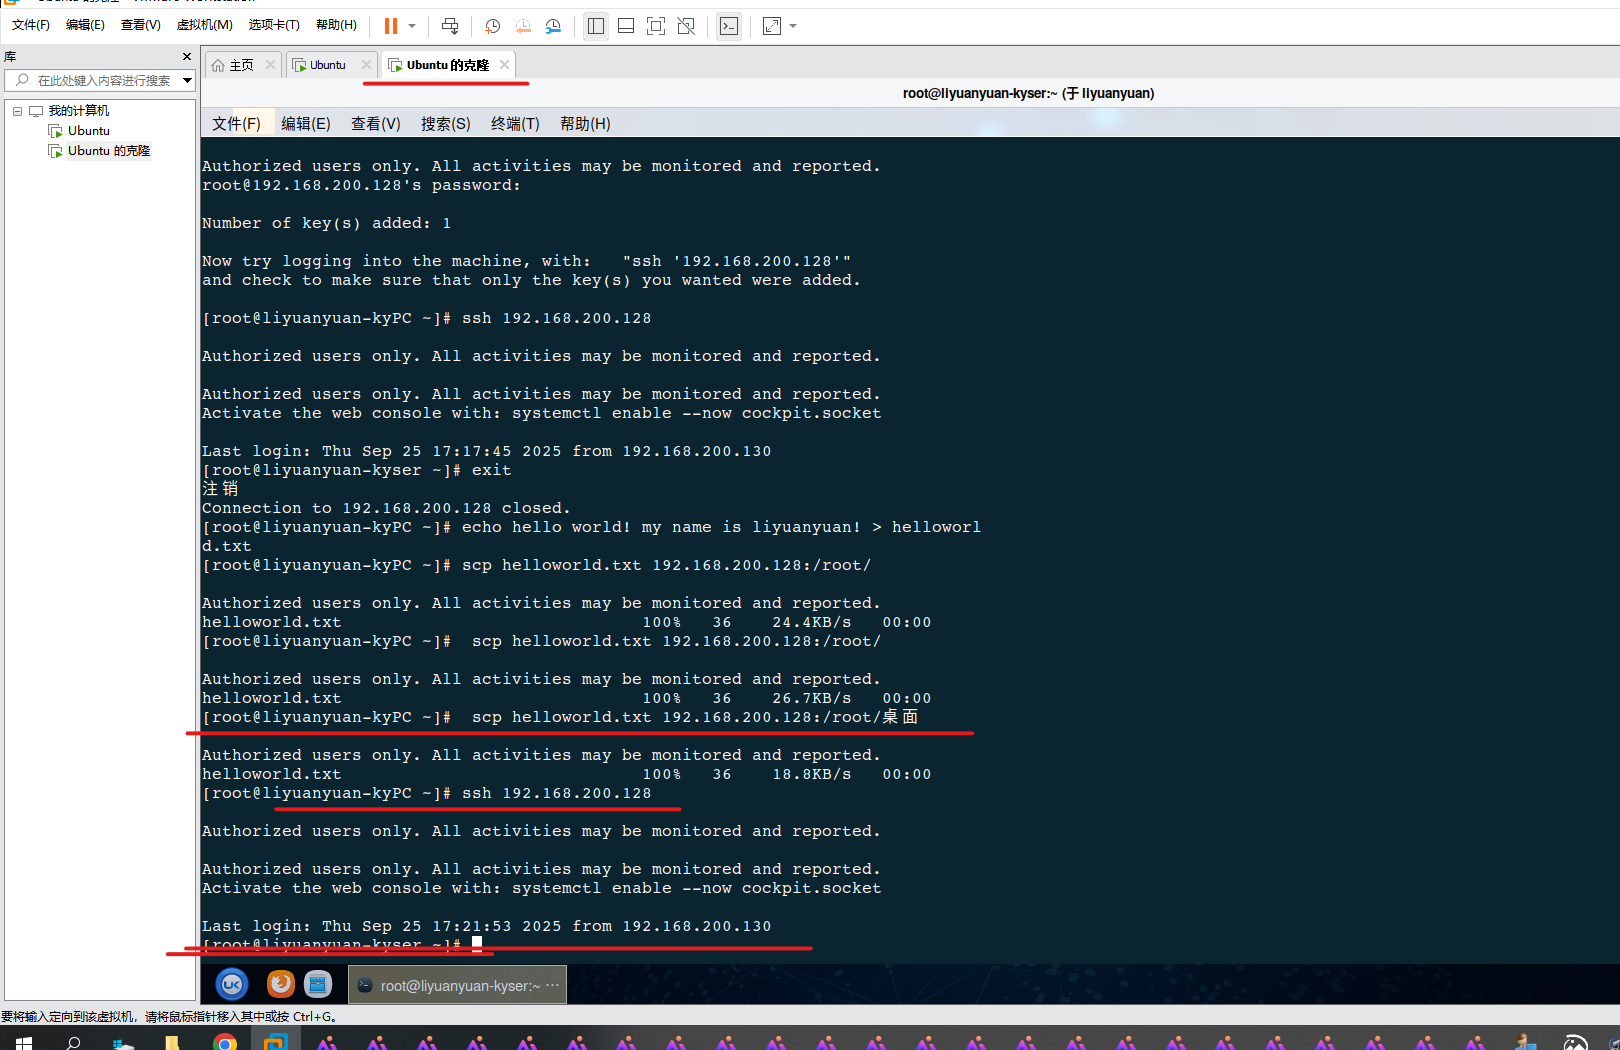
Task: Open the console view icon
Action: (729, 26)
